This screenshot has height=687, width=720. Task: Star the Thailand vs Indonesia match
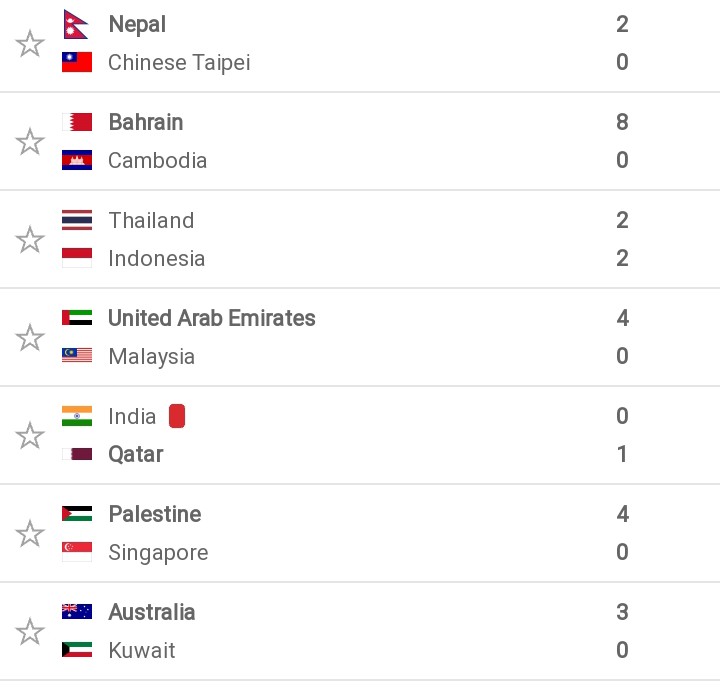tap(30, 239)
